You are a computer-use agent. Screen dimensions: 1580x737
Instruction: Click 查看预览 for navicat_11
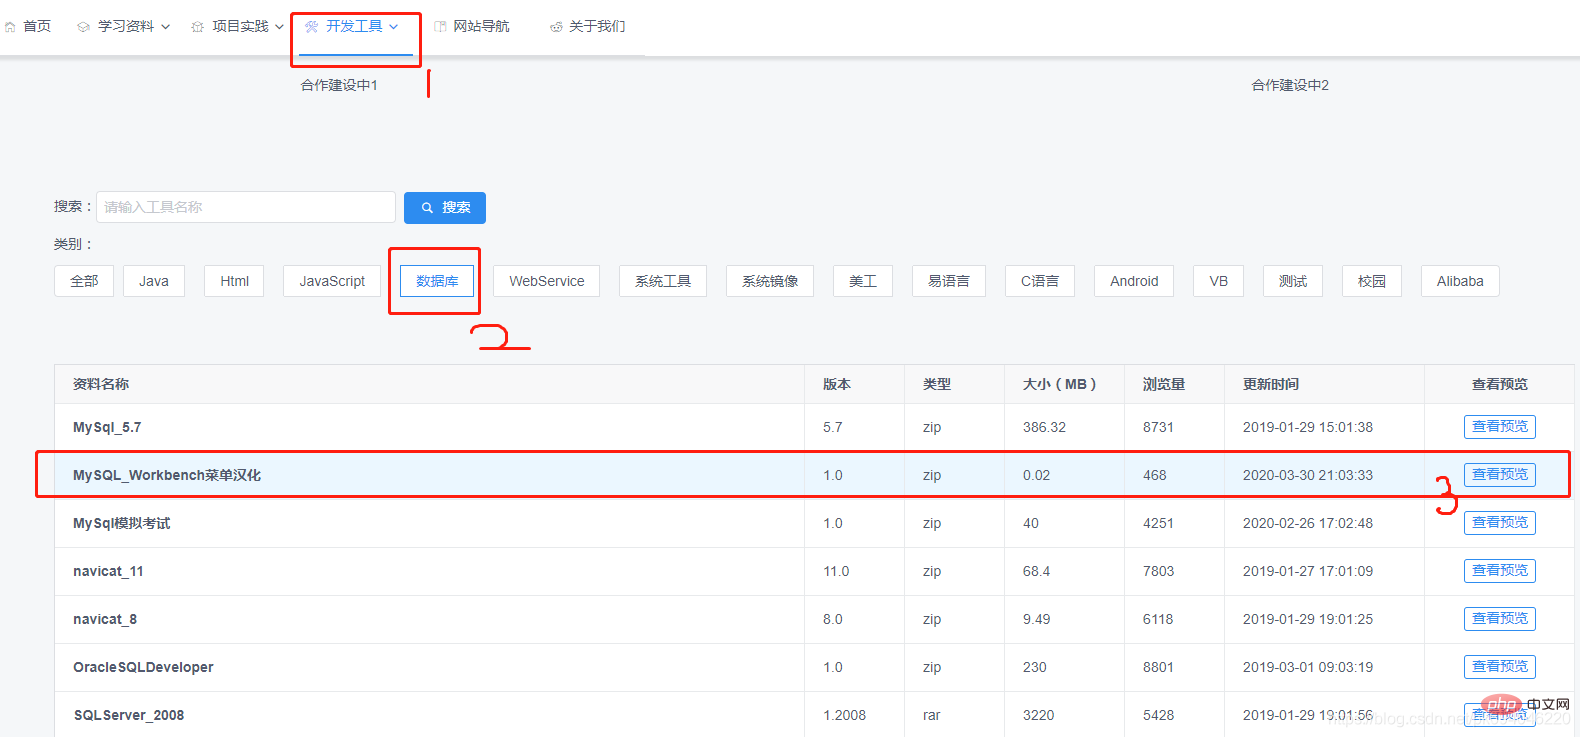tap(1500, 571)
